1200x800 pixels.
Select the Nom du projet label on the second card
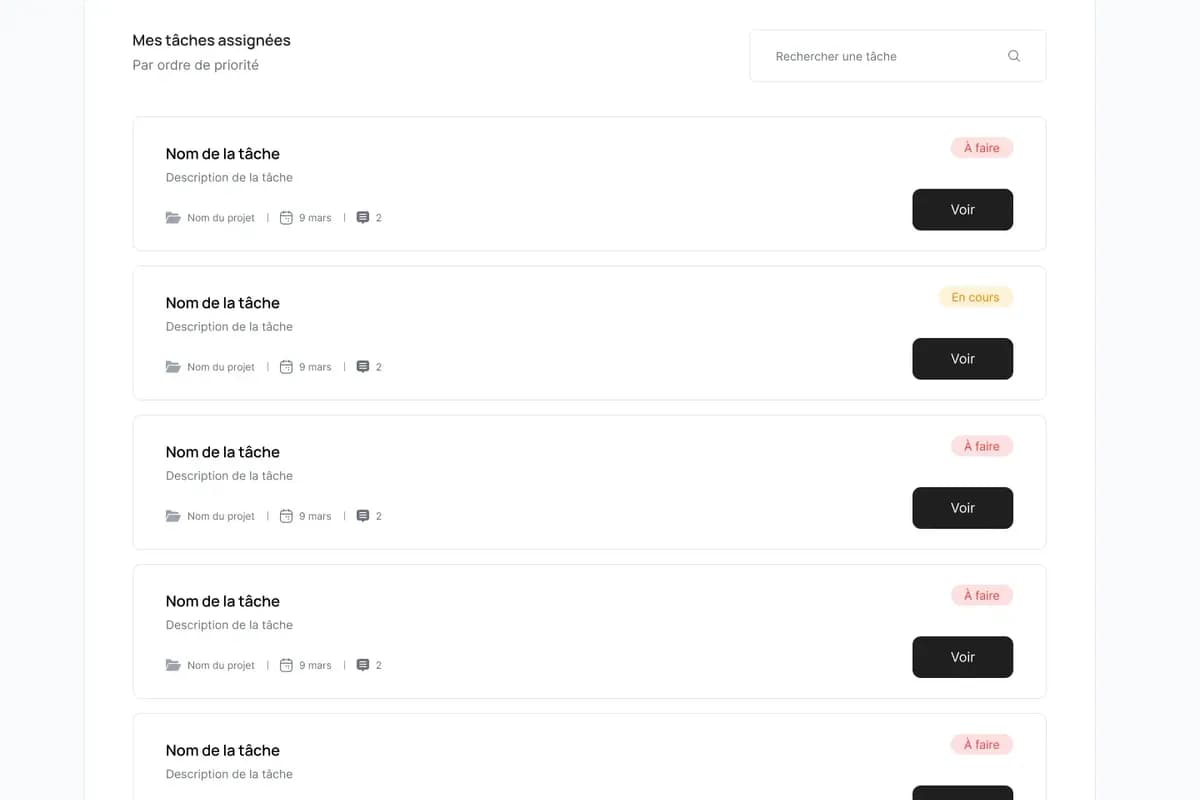220,366
